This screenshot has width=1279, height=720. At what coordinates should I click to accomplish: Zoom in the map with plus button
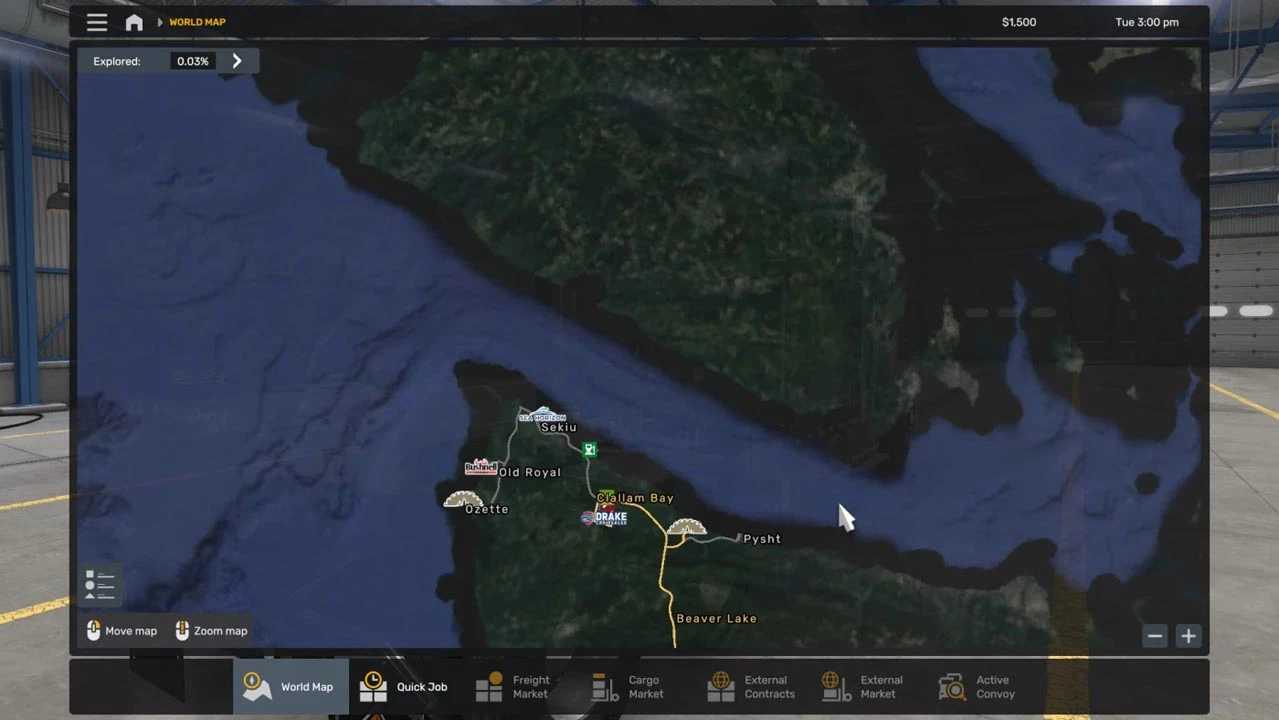(1188, 636)
